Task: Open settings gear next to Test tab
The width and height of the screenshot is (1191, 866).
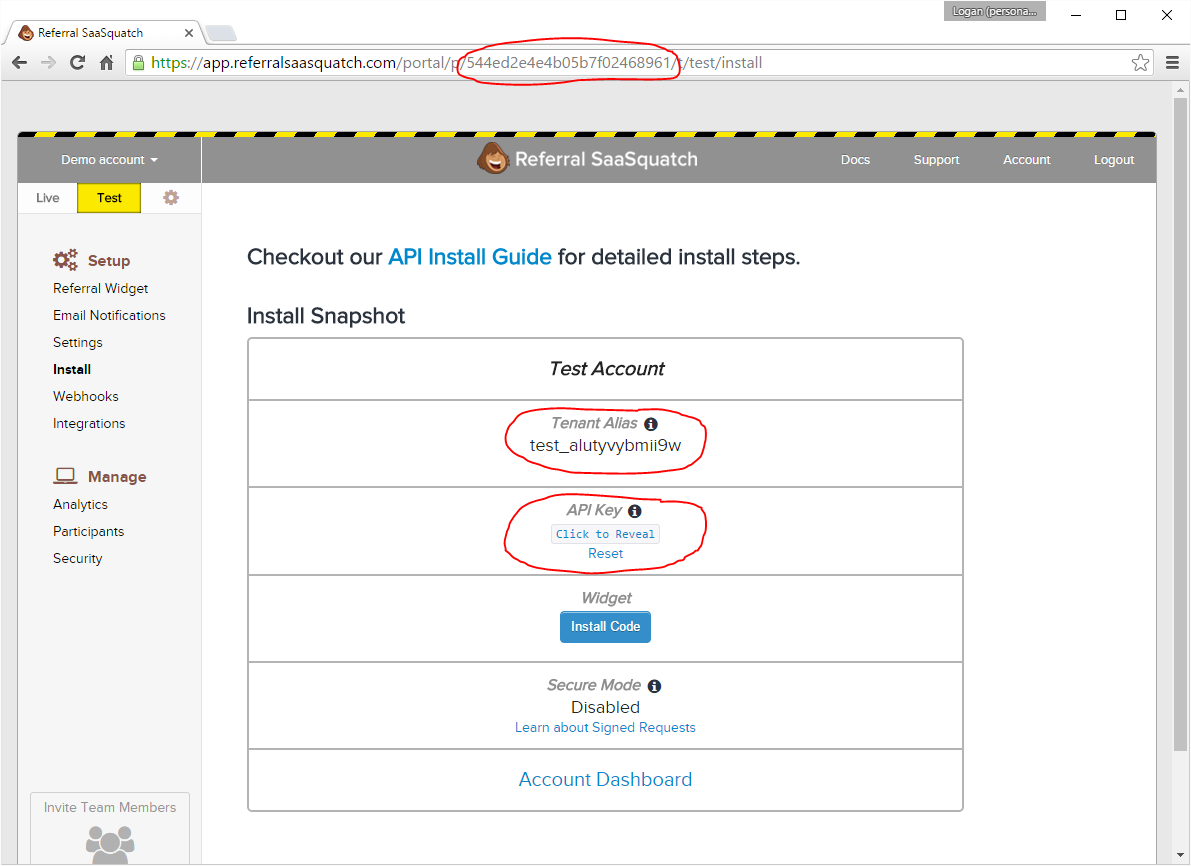Action: (171, 198)
